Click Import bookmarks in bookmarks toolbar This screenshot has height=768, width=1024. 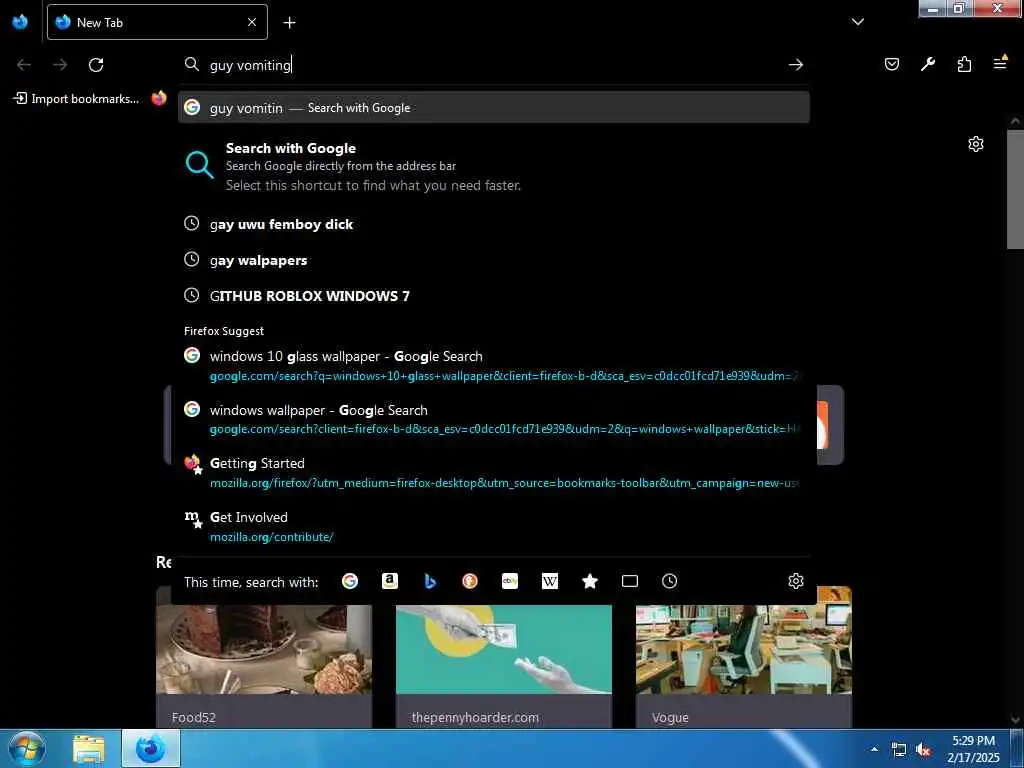click(x=77, y=99)
